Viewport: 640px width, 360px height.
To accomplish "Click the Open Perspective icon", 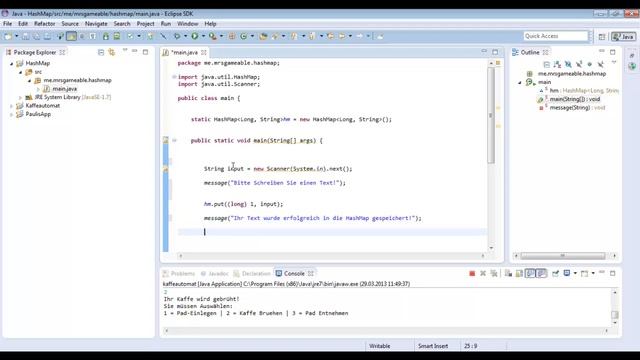I will click(x=602, y=37).
